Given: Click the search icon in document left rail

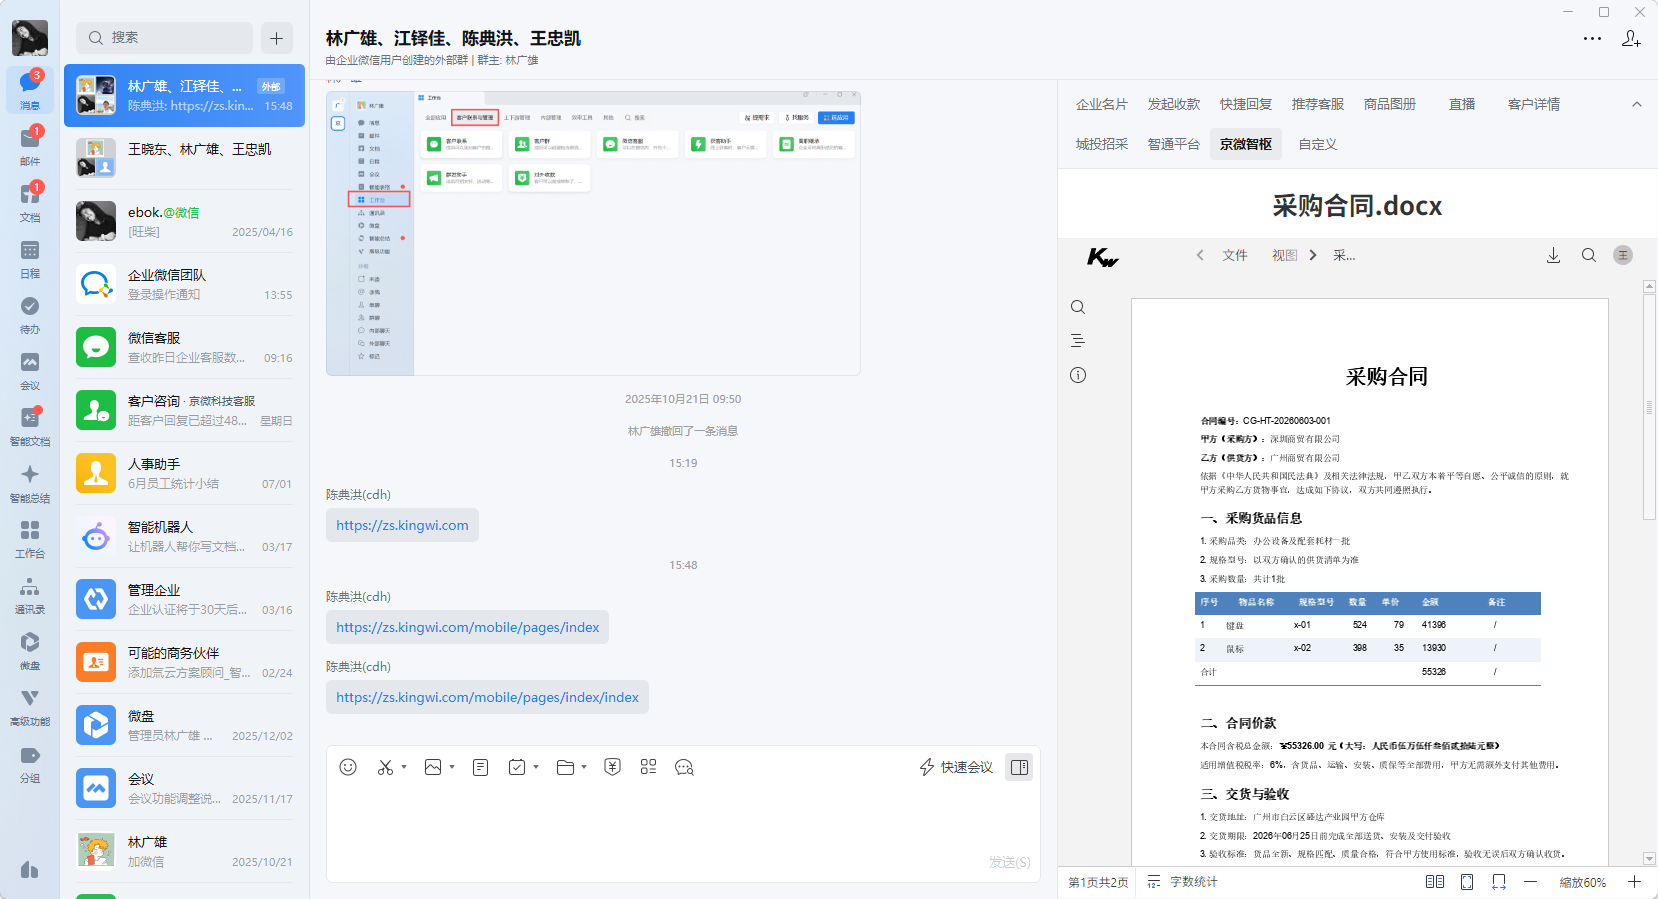Looking at the screenshot, I should [x=1078, y=307].
